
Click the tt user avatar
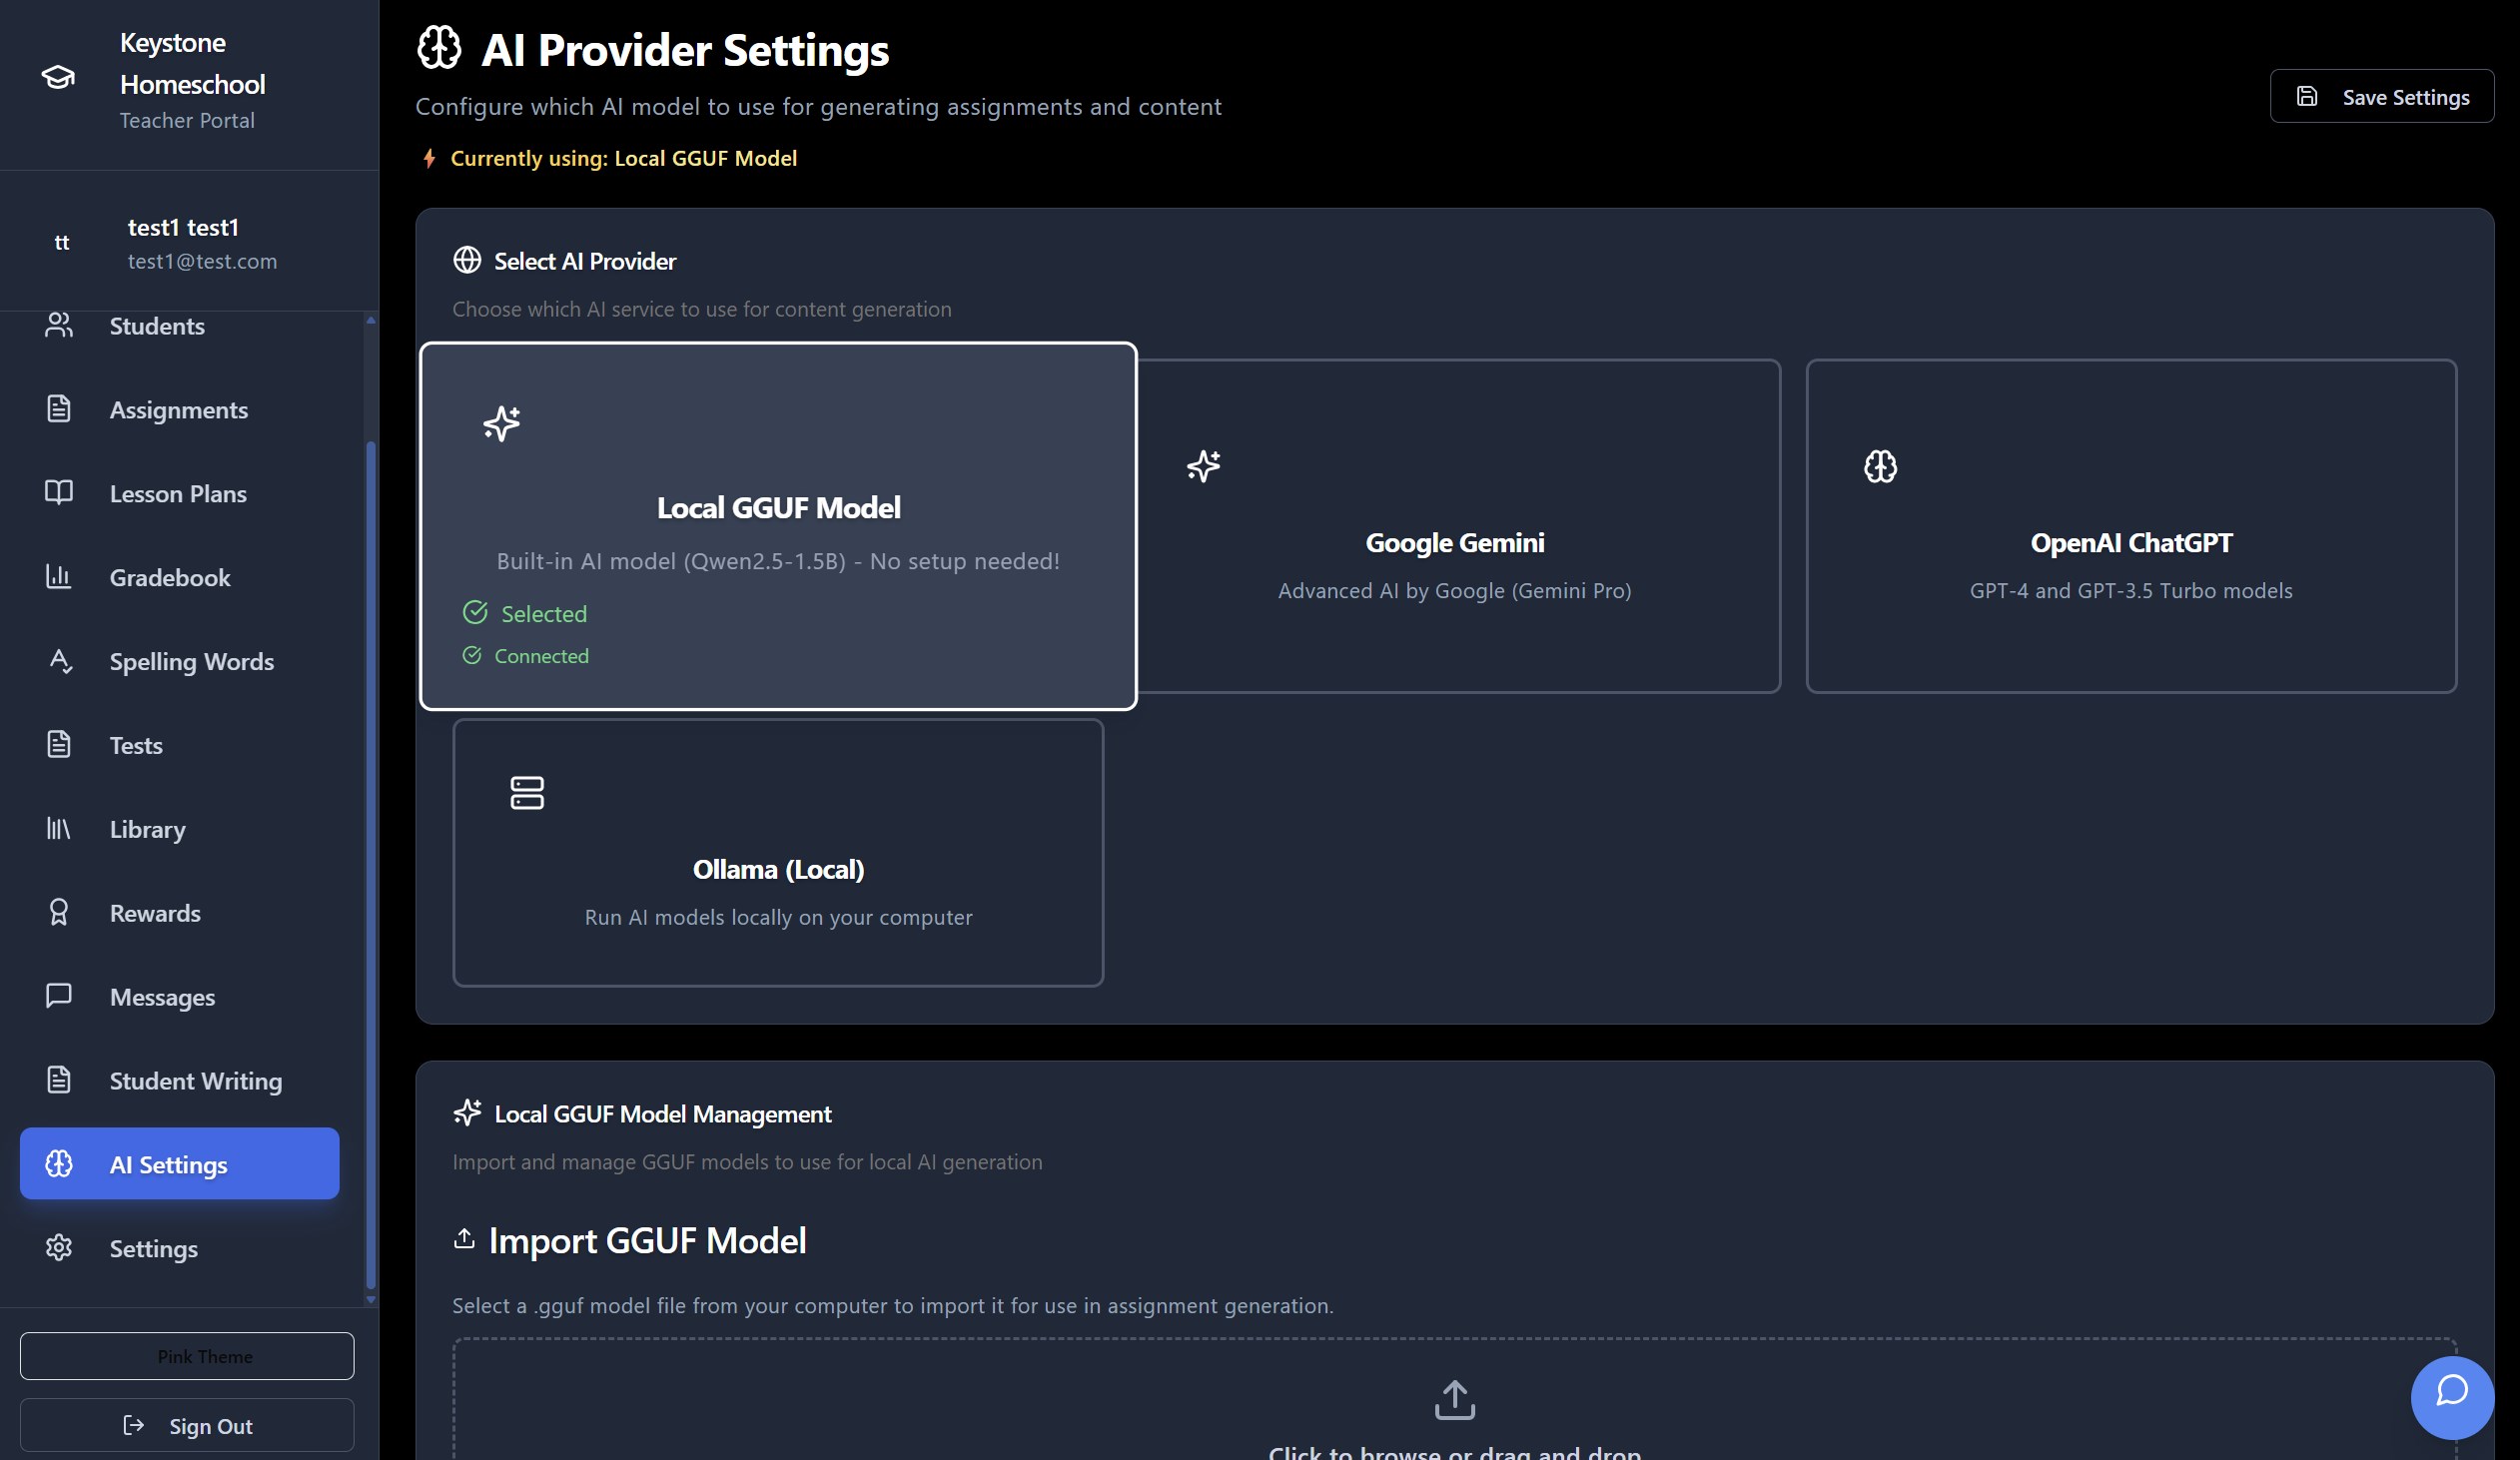[62, 242]
